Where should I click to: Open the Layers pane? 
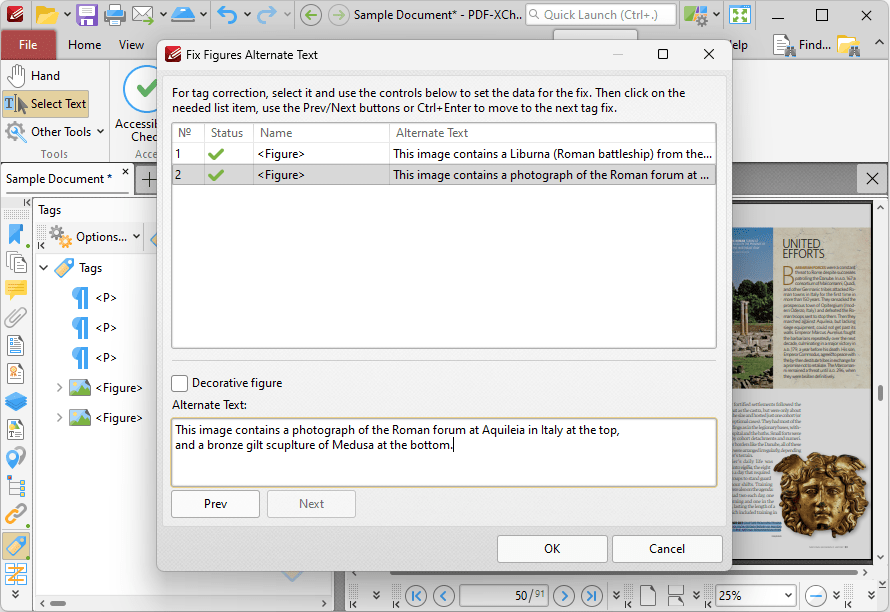click(16, 401)
